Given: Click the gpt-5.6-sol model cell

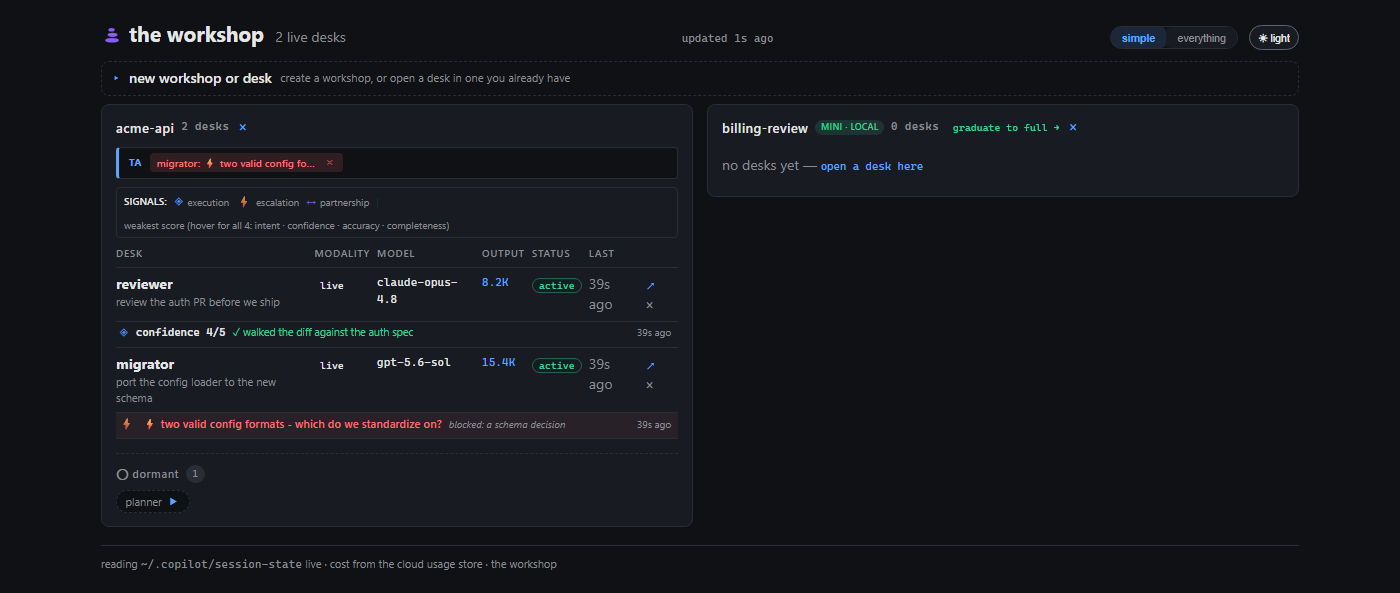Looking at the screenshot, I should pos(413,363).
